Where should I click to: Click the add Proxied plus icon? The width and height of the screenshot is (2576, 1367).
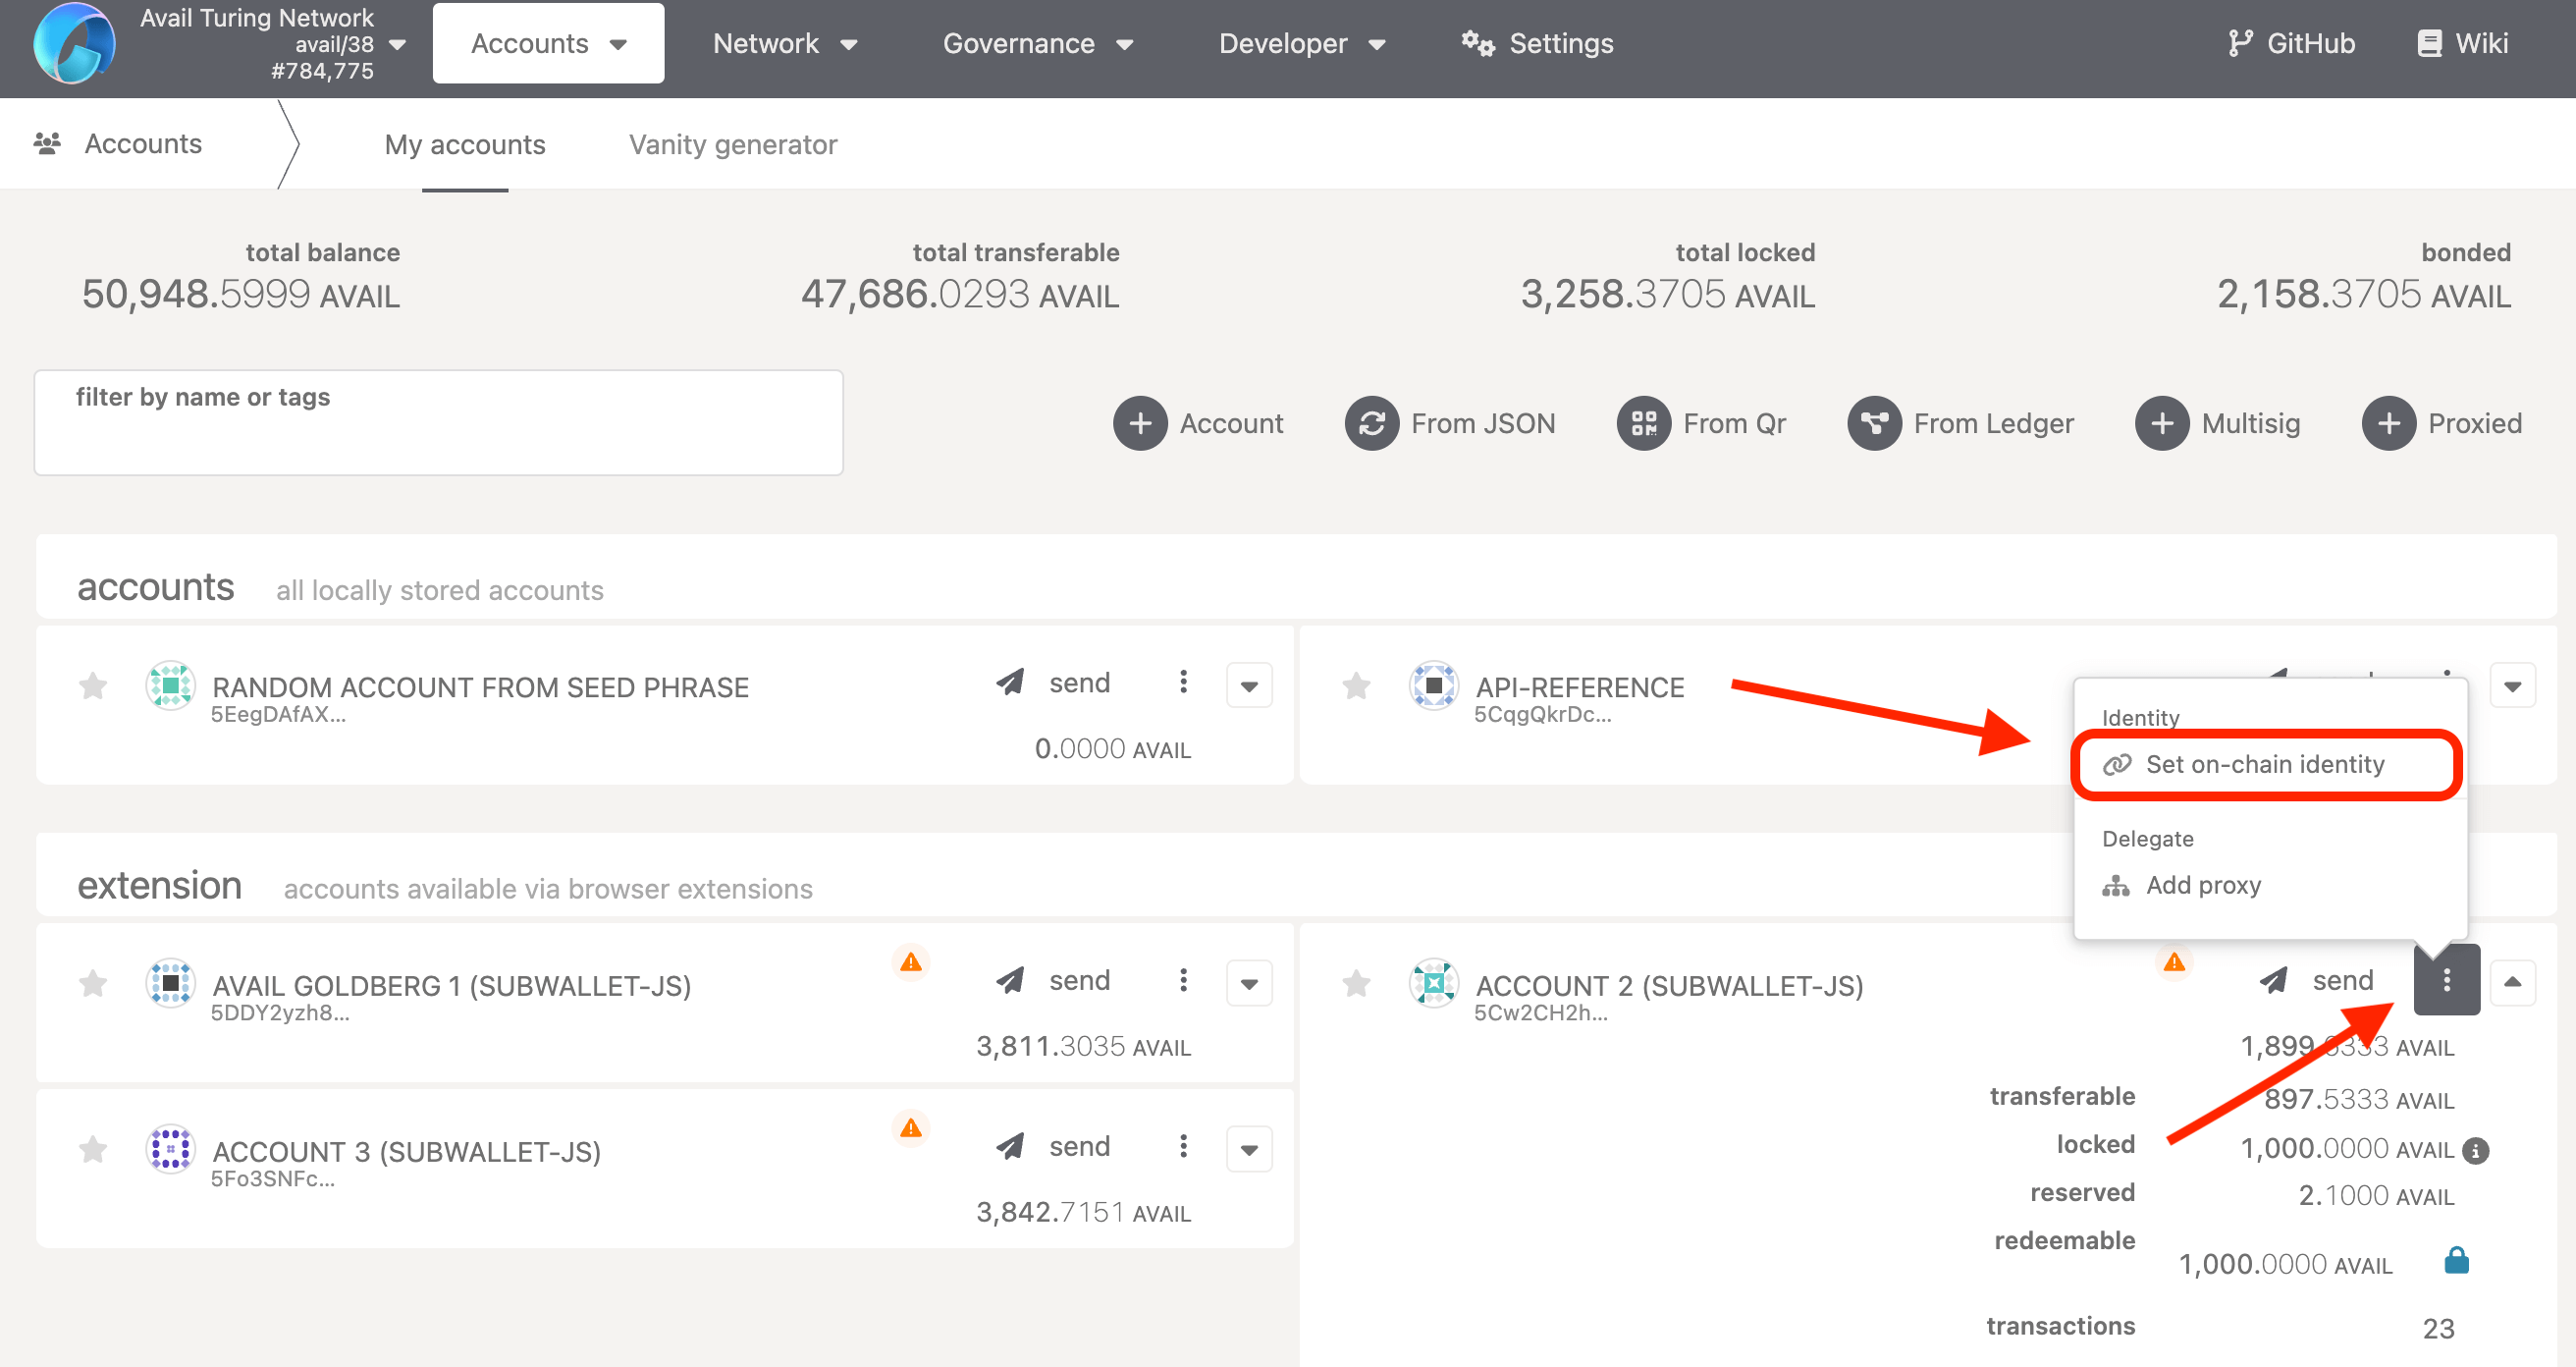pyautogui.click(x=2388, y=423)
